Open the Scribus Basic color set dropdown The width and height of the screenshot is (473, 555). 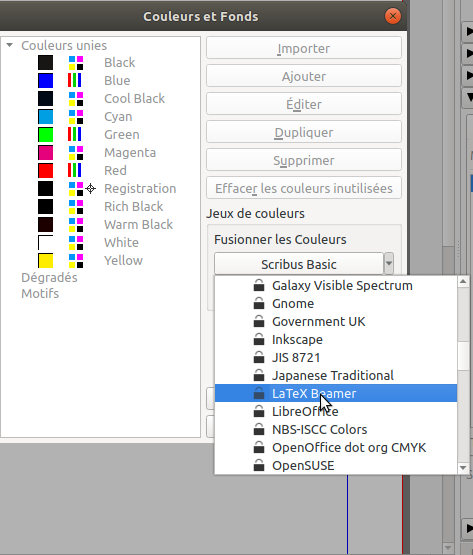(x=299, y=264)
